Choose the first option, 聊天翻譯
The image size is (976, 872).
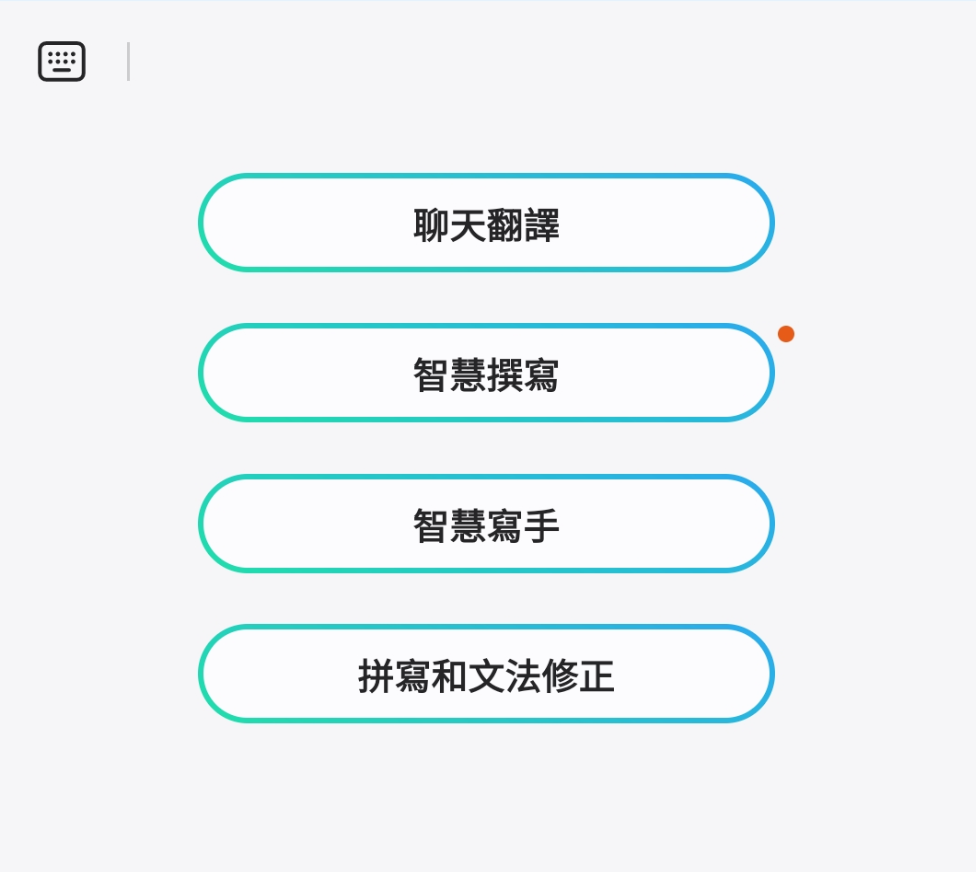pos(486,223)
